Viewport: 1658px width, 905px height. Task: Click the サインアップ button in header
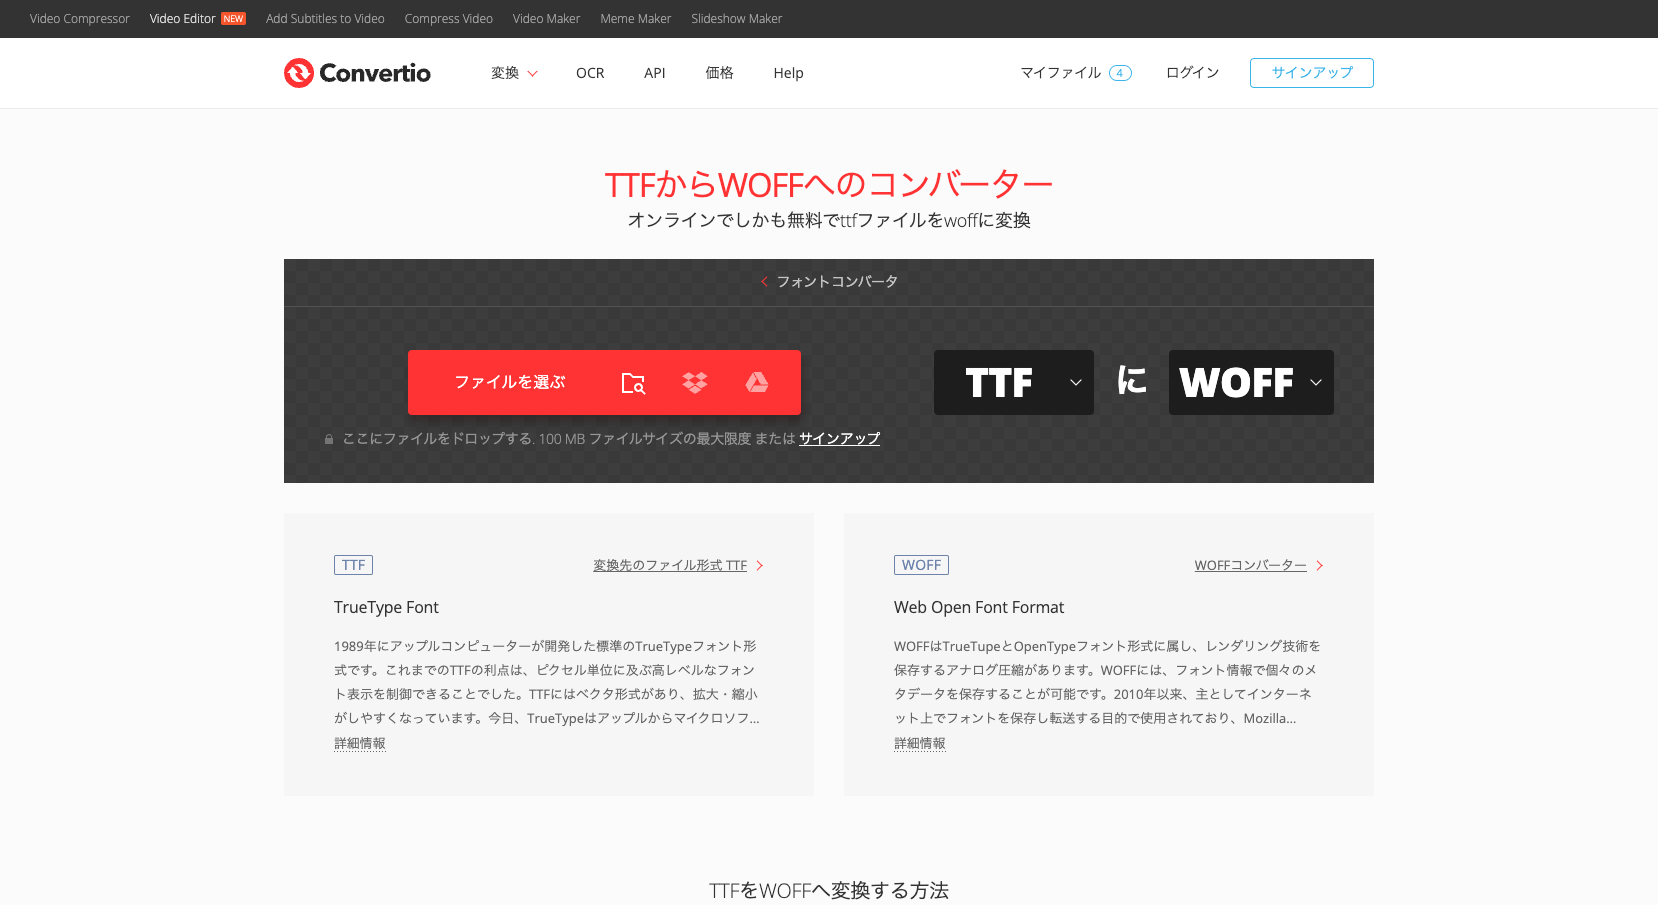(x=1311, y=73)
